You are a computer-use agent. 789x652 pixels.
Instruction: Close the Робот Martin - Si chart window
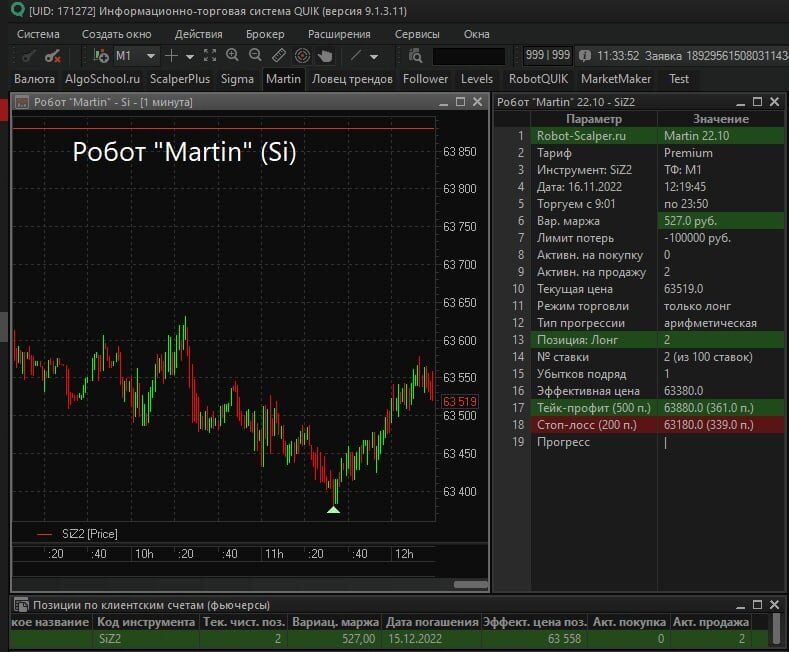pos(478,102)
